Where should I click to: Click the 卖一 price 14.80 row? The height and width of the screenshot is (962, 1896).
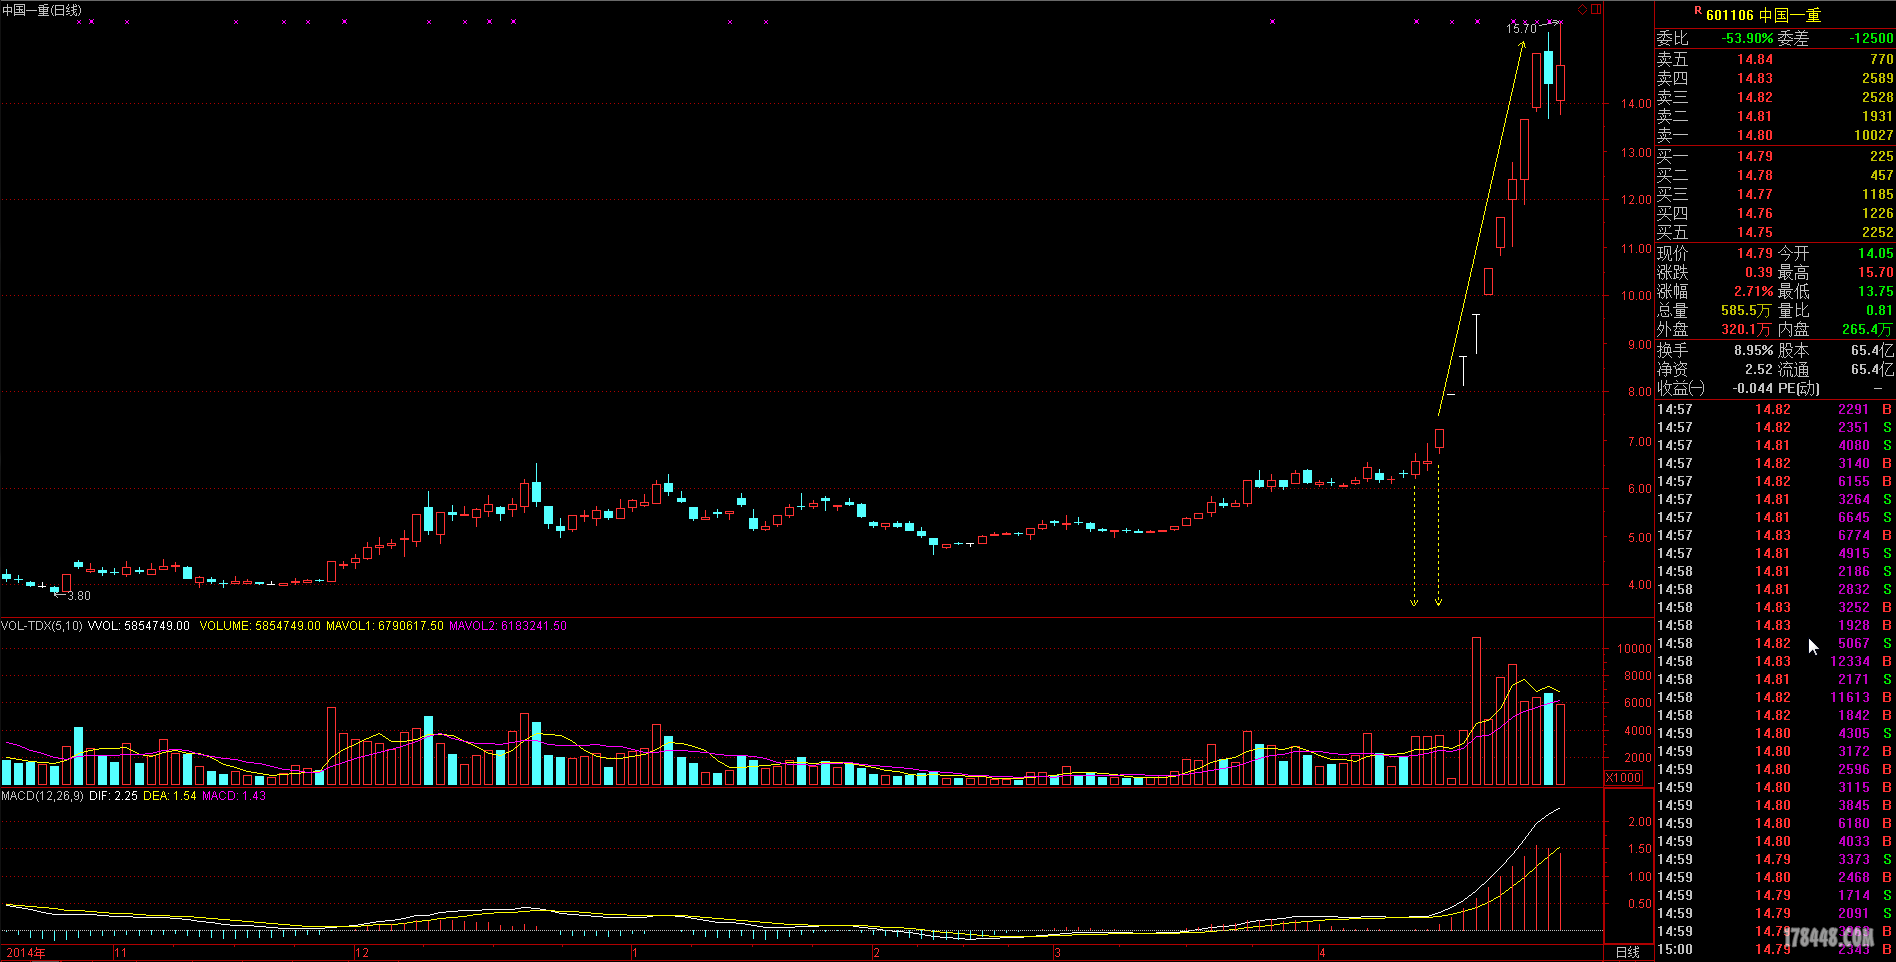pos(1774,135)
